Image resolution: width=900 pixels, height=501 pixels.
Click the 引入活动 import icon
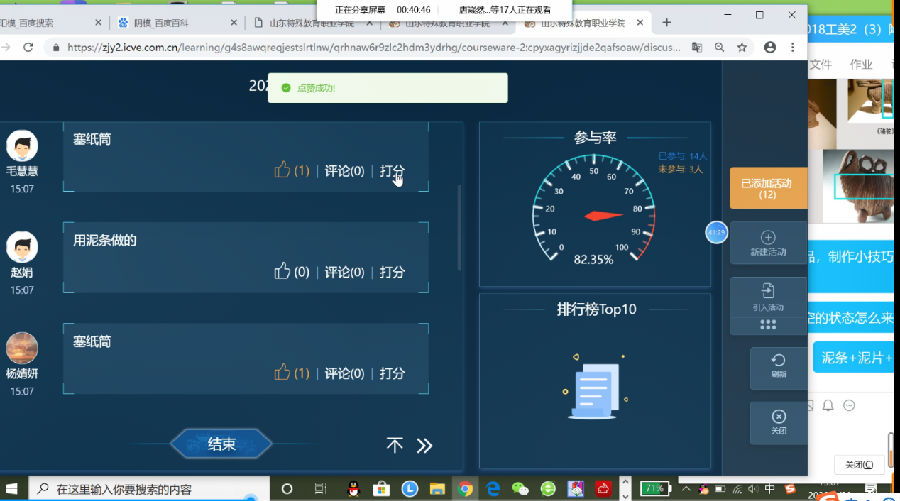(x=768, y=291)
